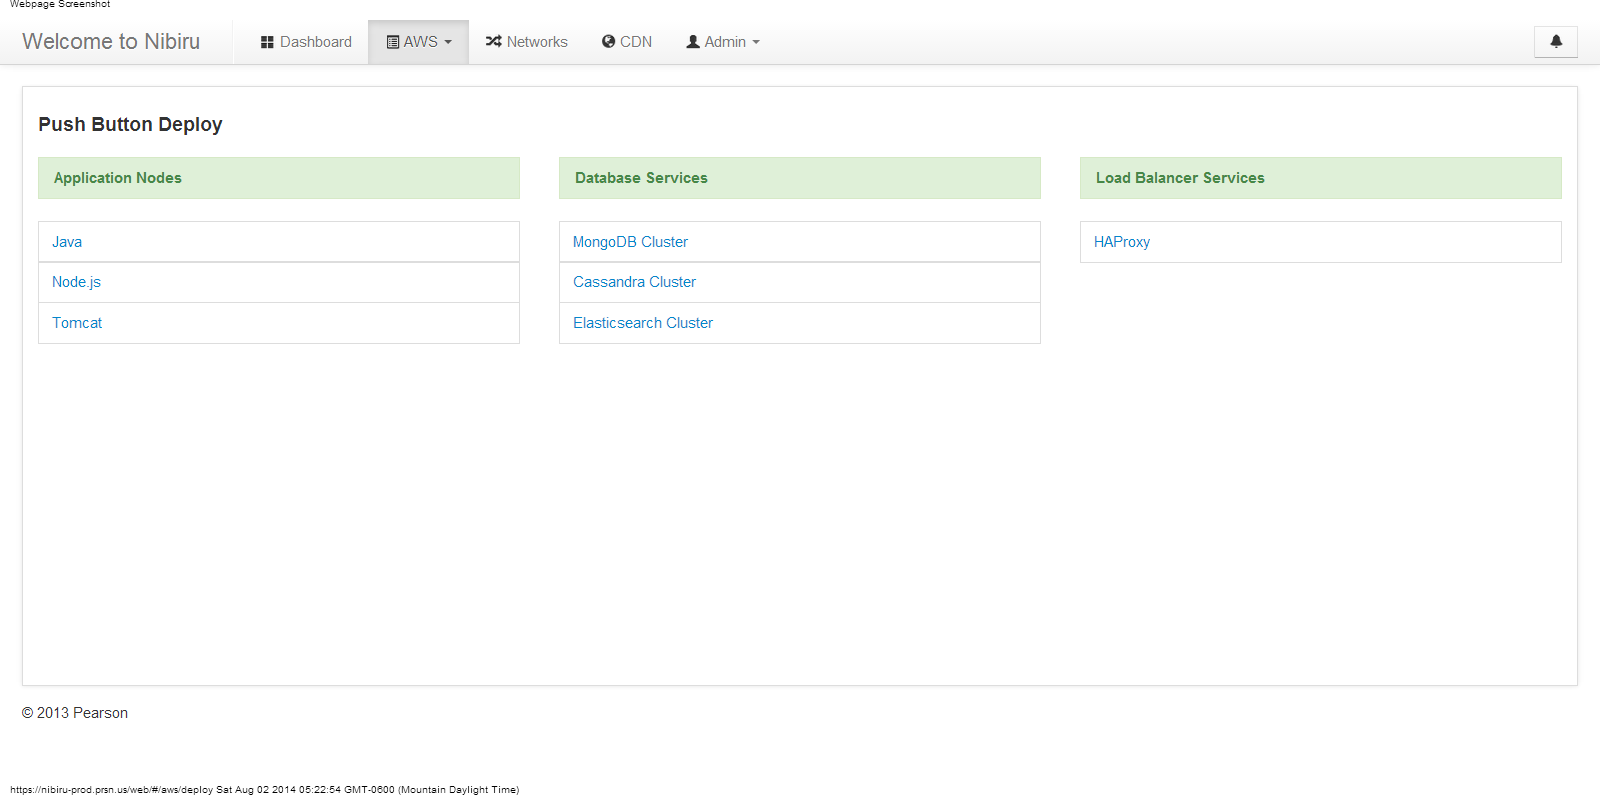1600x796 pixels.
Task: Select Cassandra Cluster database service
Action: pyautogui.click(x=634, y=282)
